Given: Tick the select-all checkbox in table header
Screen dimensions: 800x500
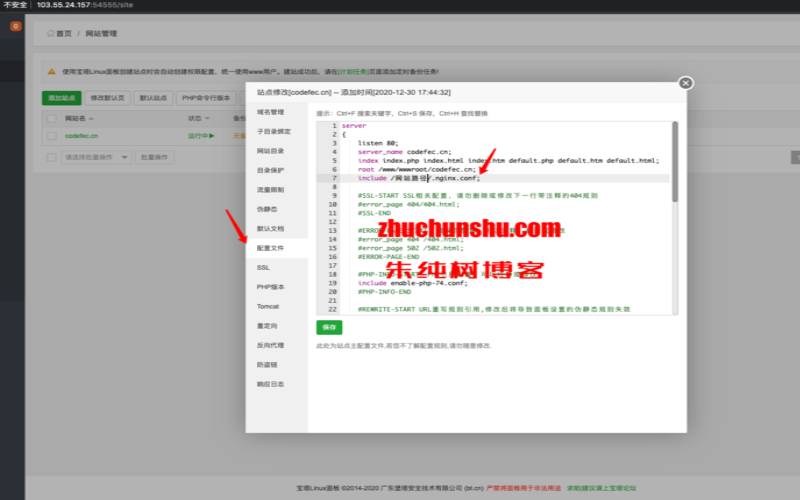Looking at the screenshot, I should point(51,117).
